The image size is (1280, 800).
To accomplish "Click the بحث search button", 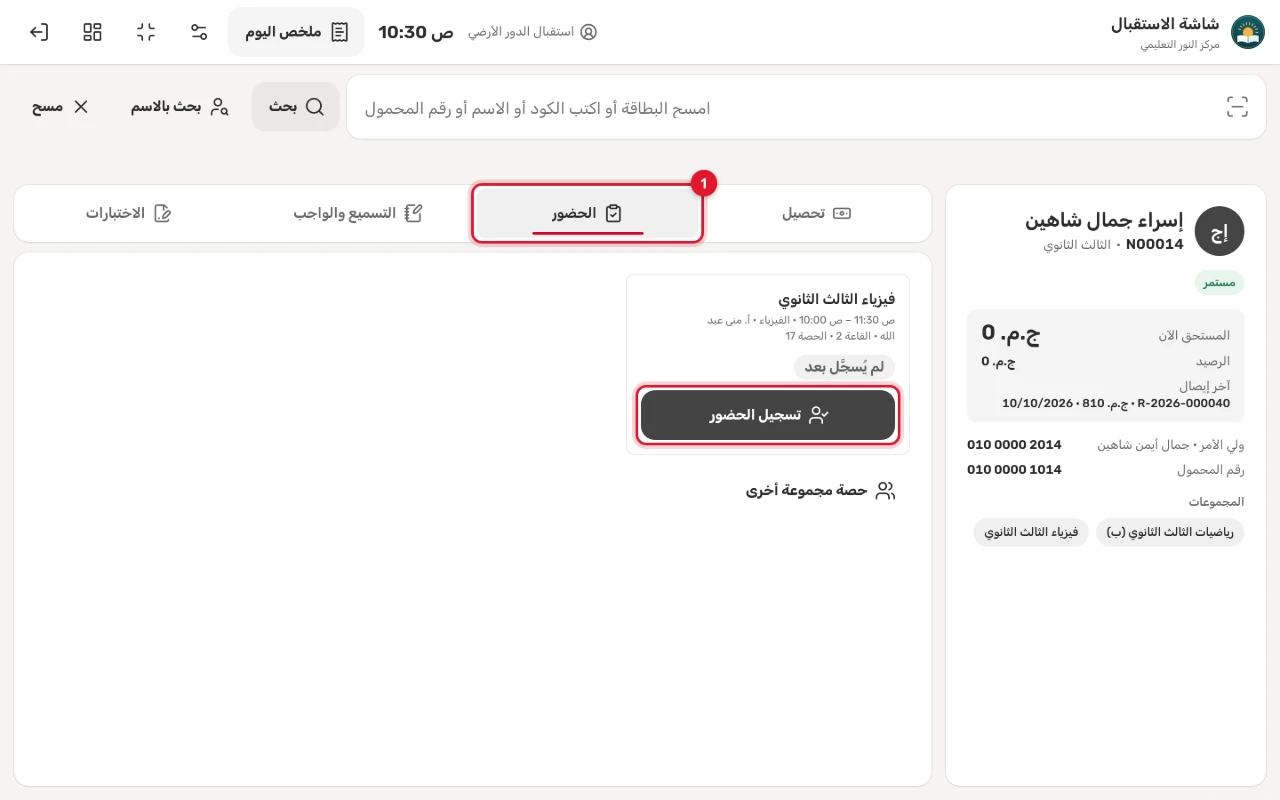I will 296,107.
